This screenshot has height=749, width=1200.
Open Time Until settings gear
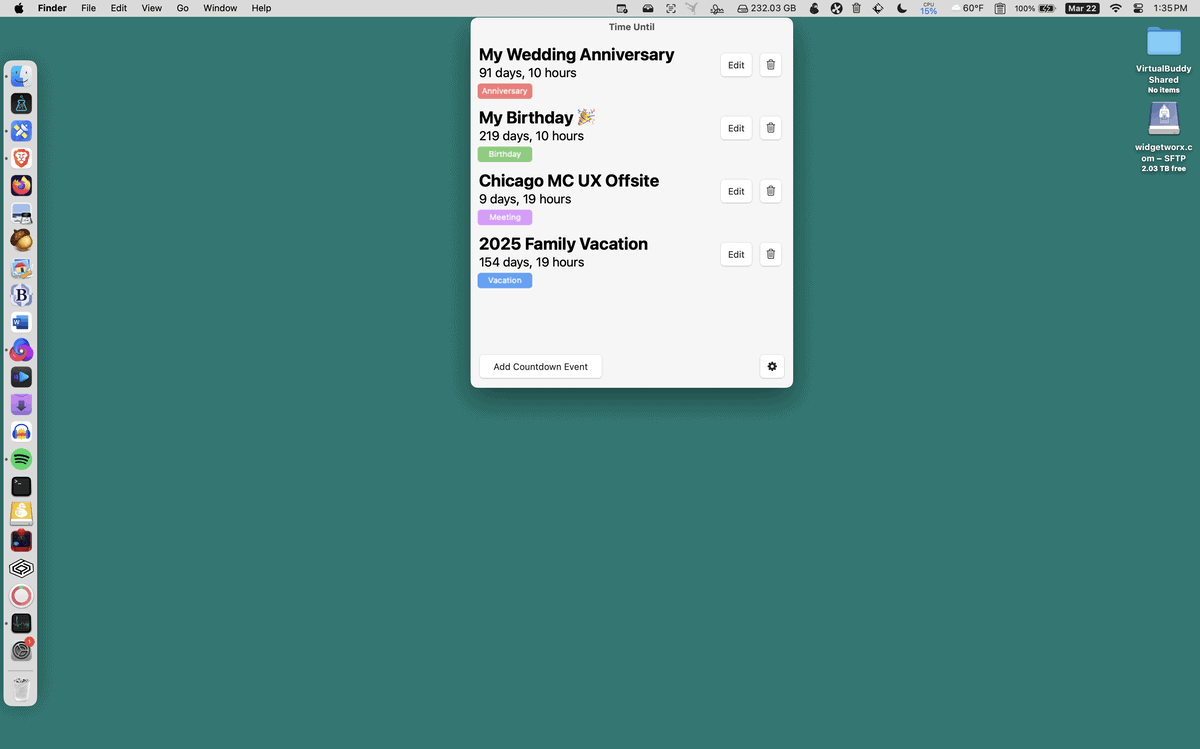[772, 367]
